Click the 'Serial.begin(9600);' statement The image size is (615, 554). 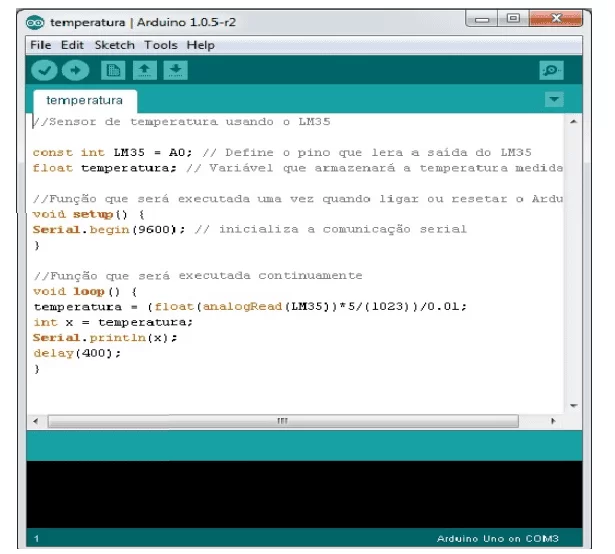pos(109,230)
